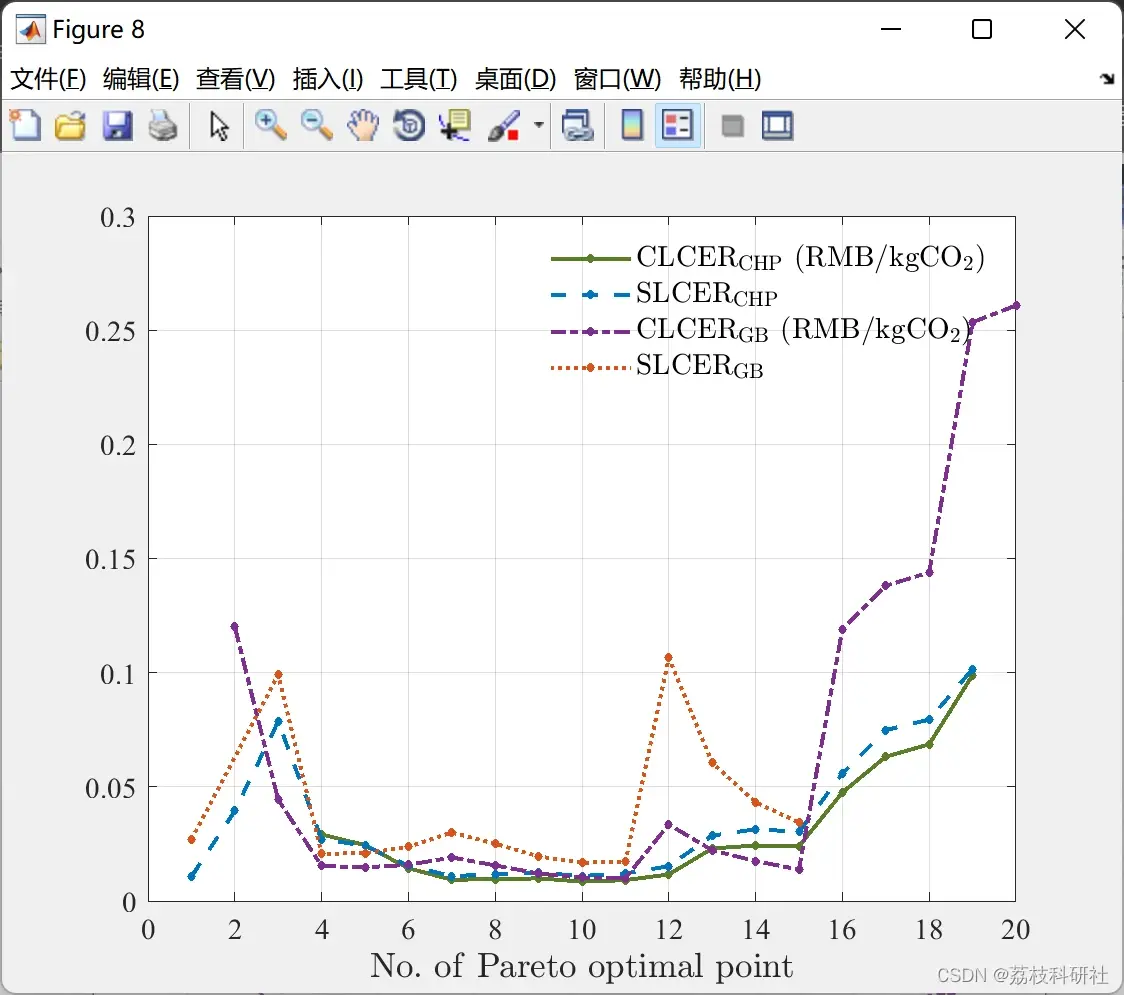
Task: Open a file with the folder icon
Action: [x=70, y=125]
